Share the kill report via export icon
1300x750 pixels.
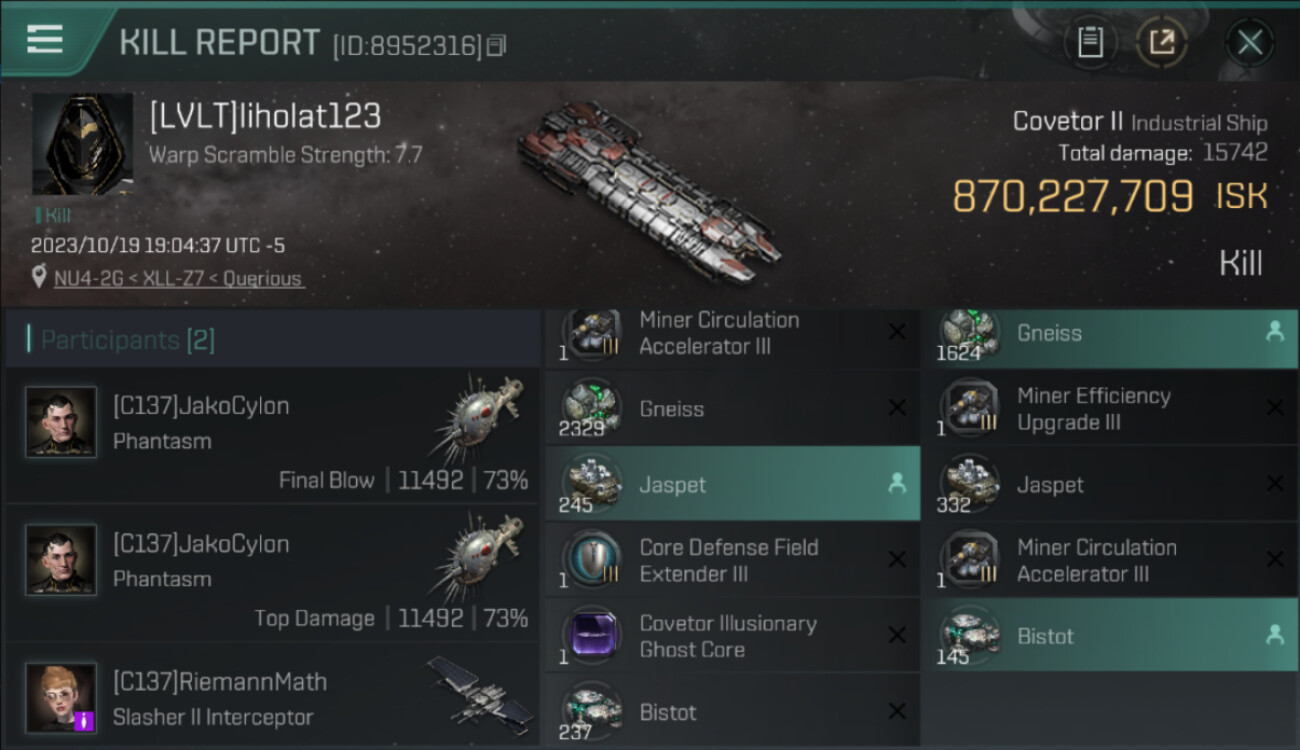[x=1162, y=43]
